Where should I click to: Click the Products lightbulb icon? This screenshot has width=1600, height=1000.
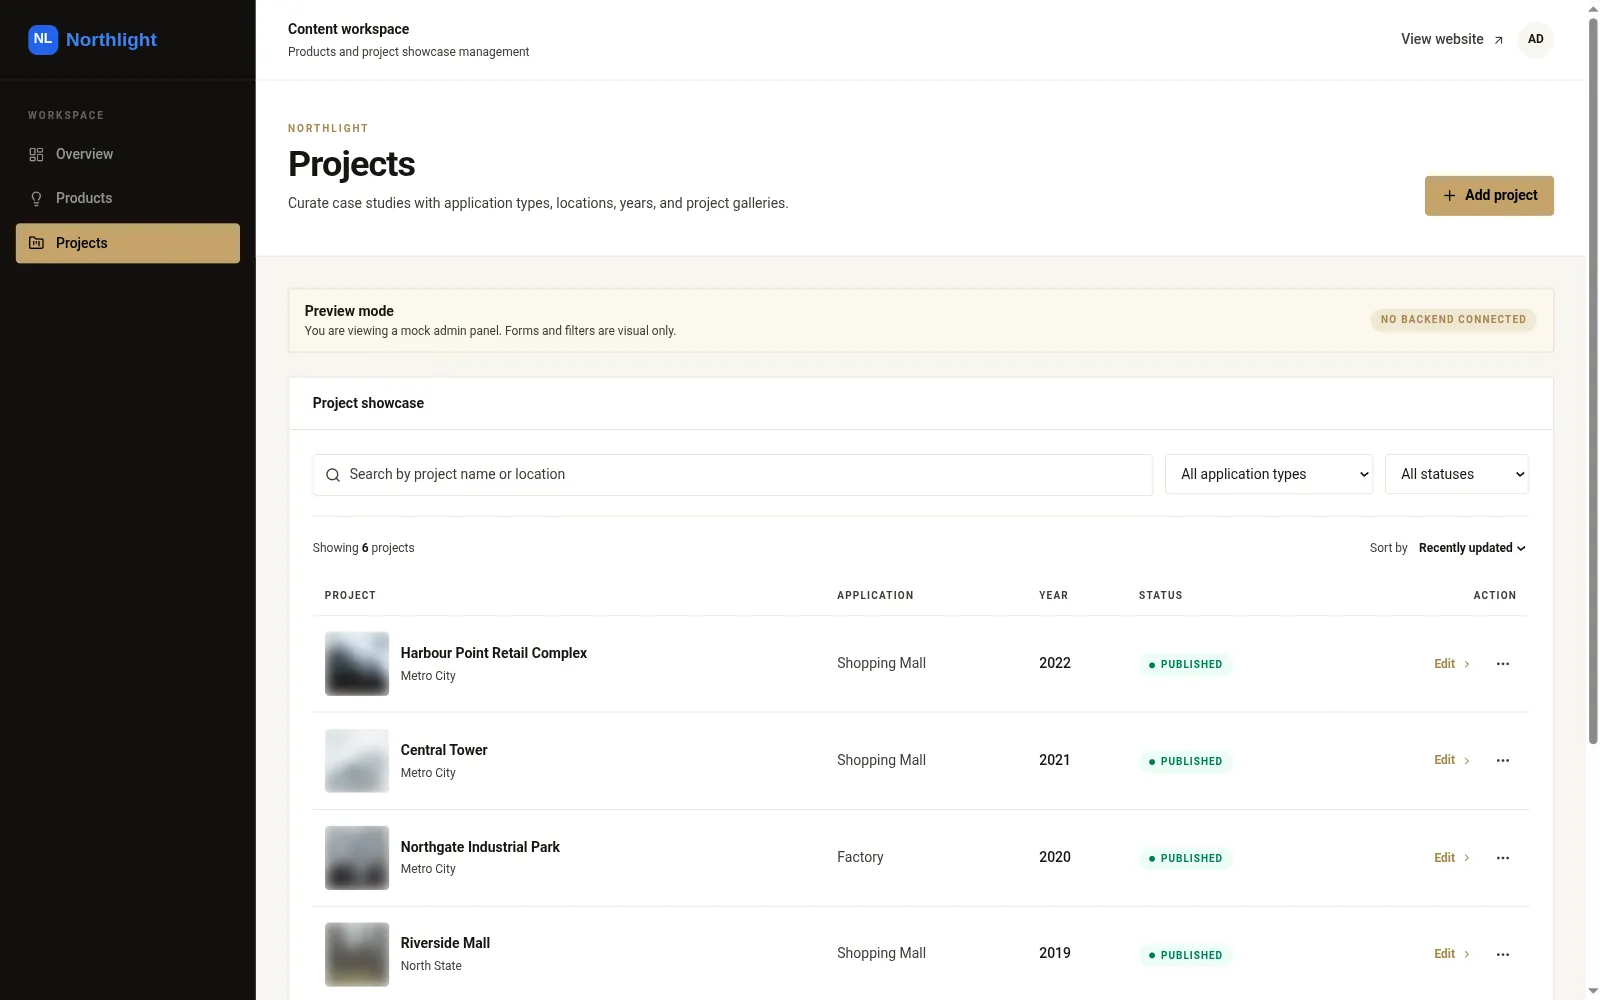coord(36,198)
